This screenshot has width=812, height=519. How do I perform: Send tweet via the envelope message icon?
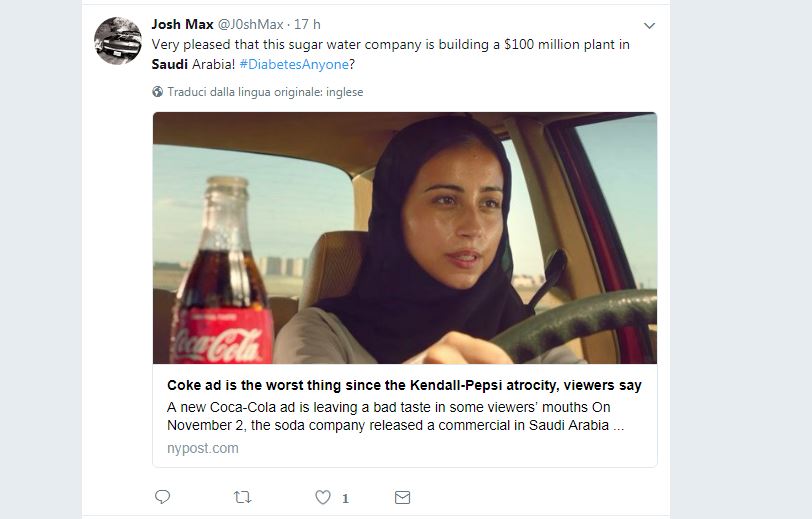pos(402,497)
